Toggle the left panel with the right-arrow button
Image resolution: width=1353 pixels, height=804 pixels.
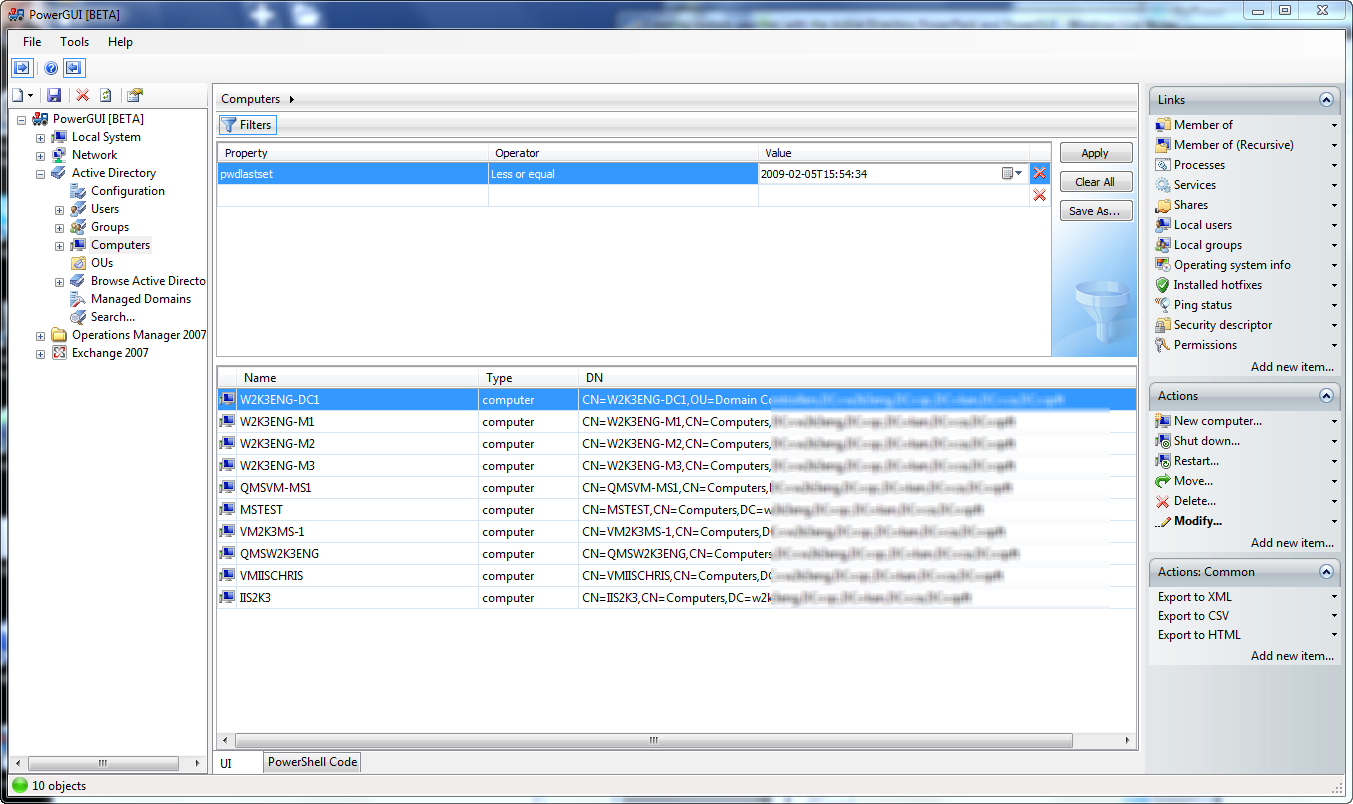pyautogui.click(x=22, y=68)
